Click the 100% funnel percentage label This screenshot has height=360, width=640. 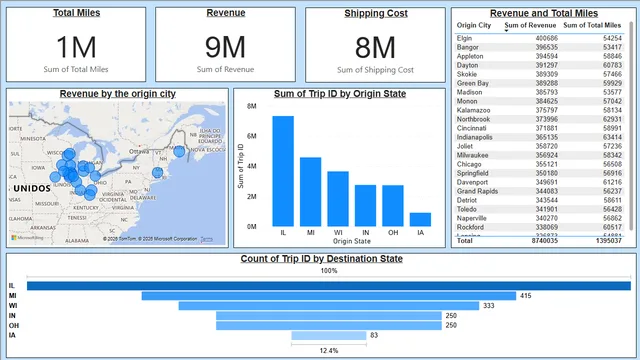329,271
